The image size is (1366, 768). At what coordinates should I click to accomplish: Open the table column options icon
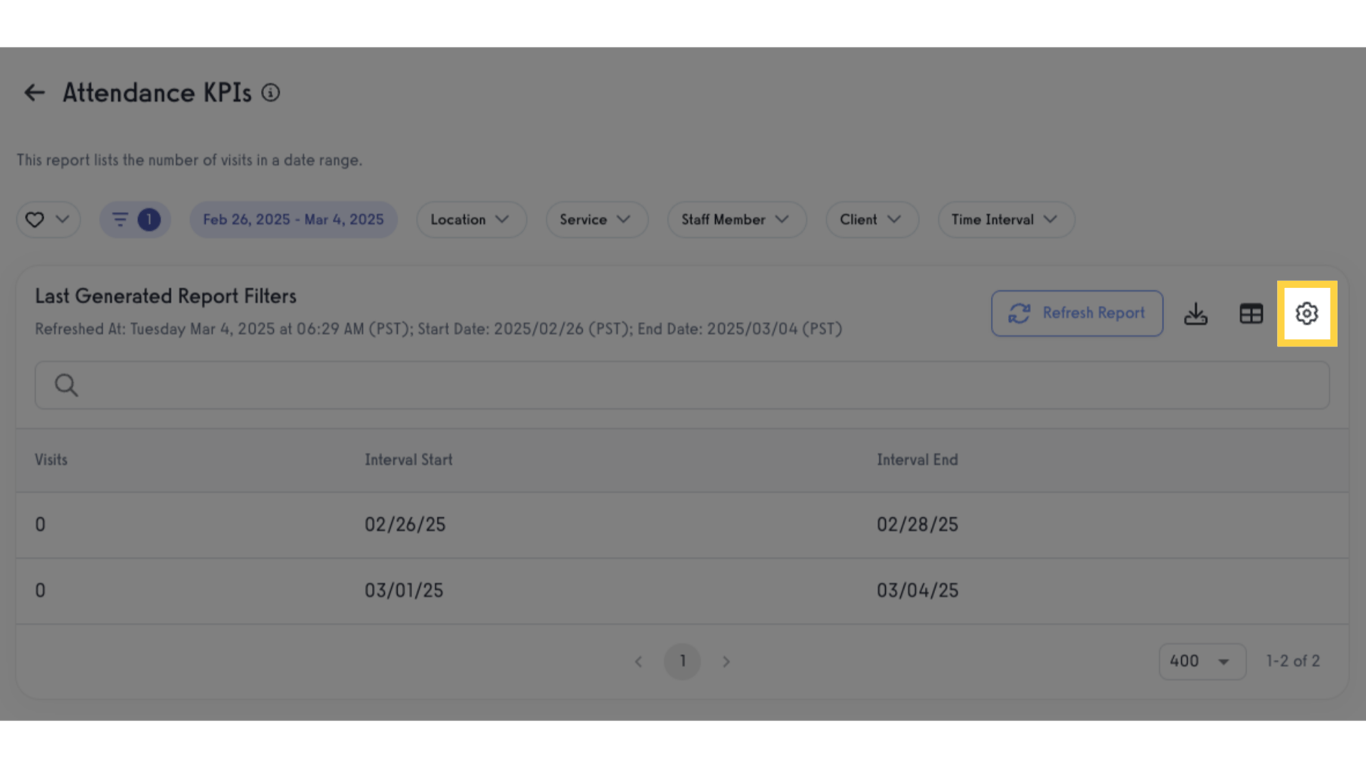1251,313
